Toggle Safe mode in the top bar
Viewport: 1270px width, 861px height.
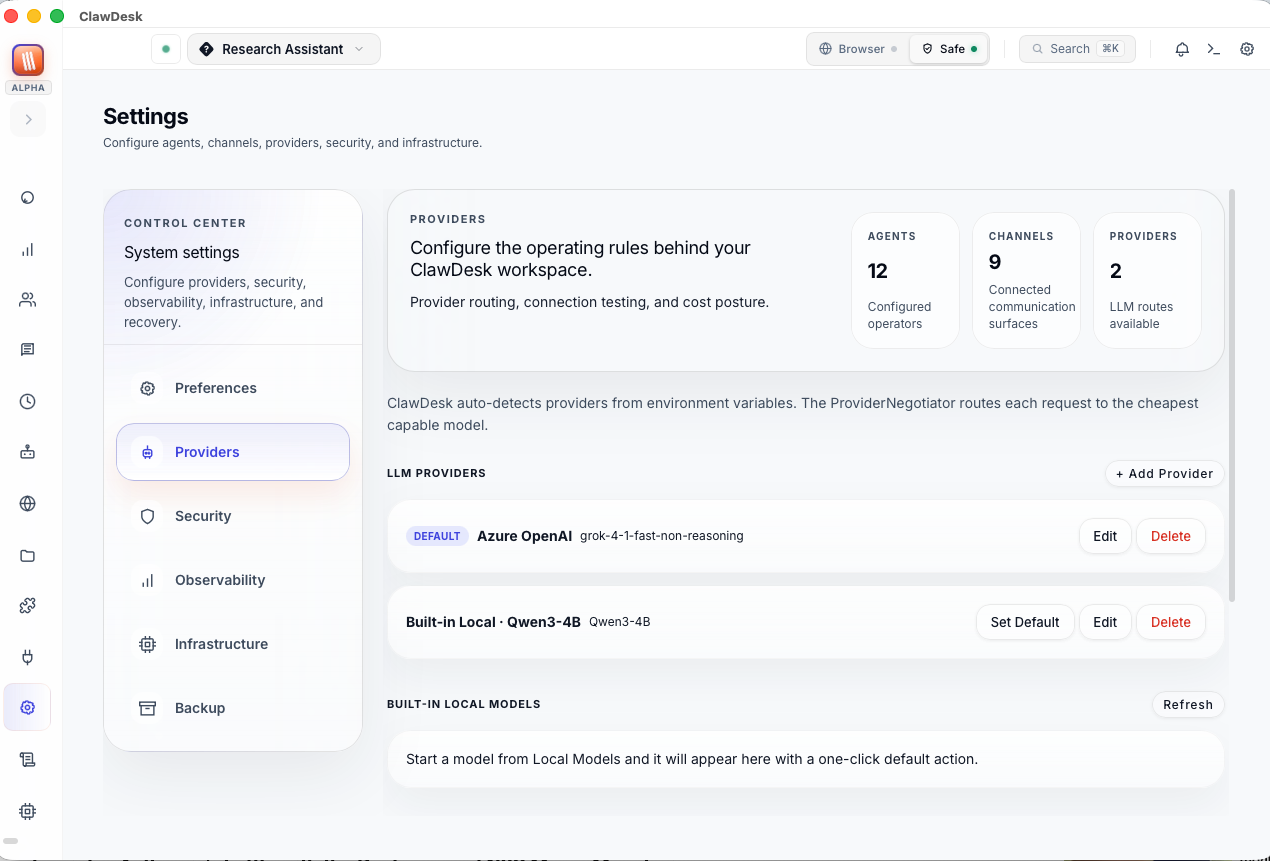pos(948,48)
